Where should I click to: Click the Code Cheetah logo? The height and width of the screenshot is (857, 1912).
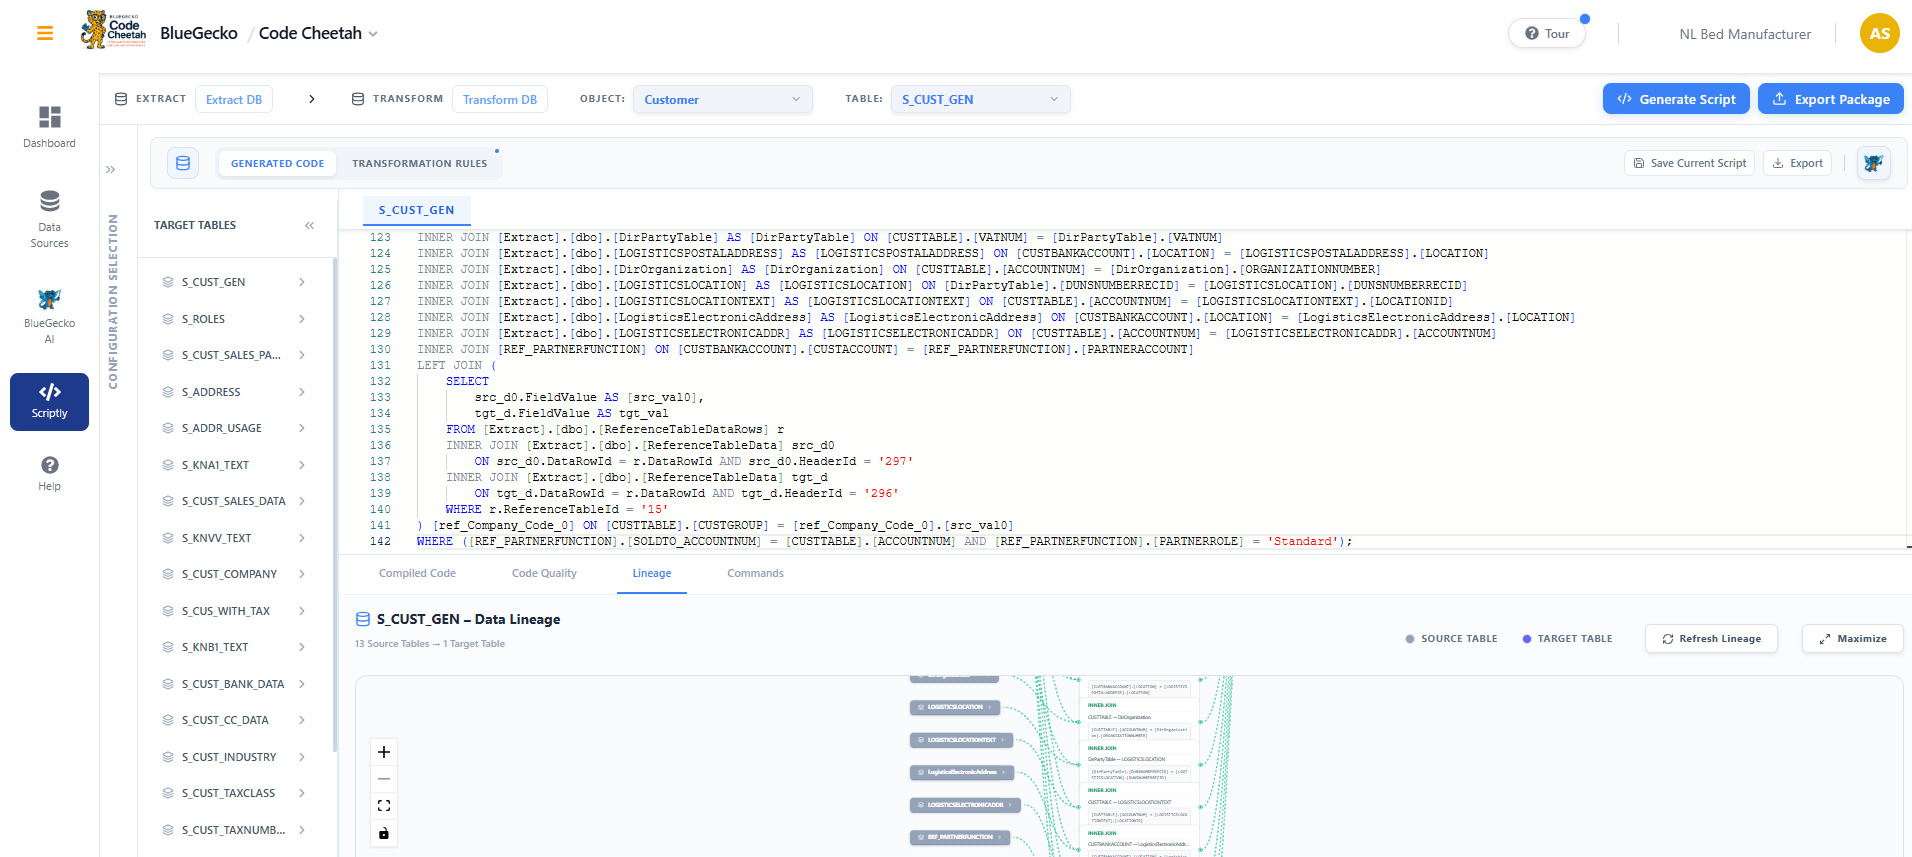[113, 31]
